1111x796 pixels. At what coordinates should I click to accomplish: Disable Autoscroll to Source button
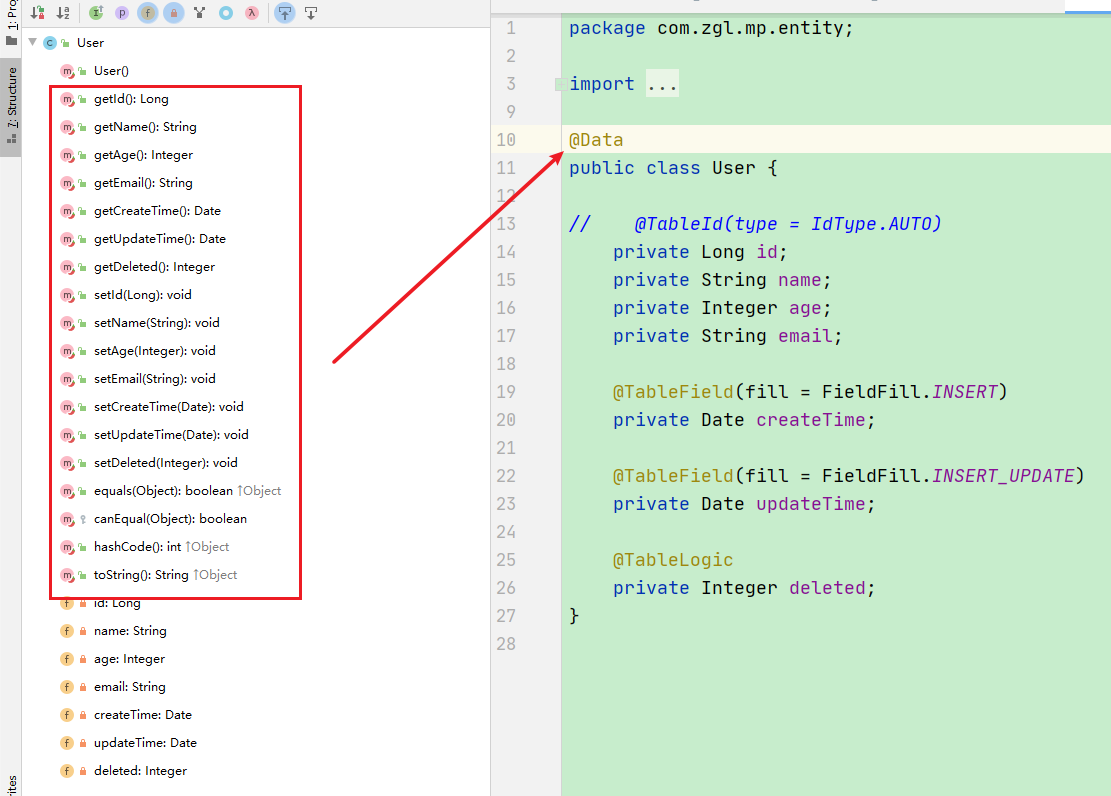tap(285, 13)
